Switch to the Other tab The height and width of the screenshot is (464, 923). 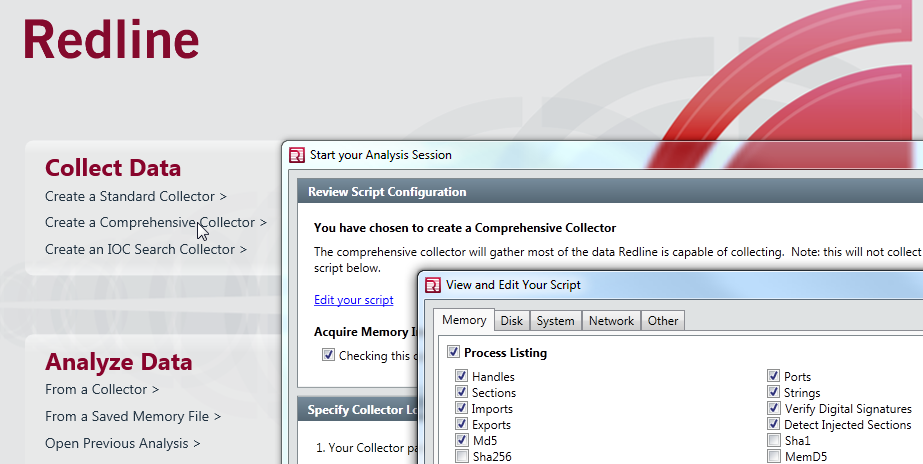click(663, 321)
